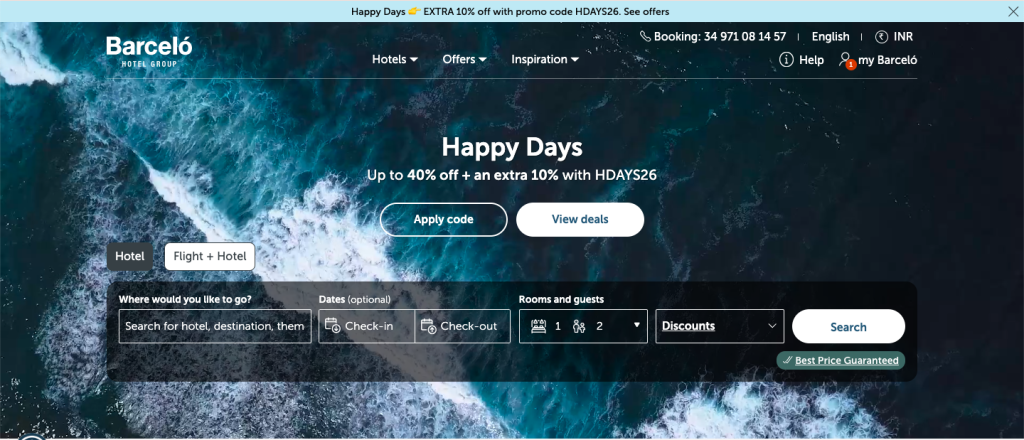Open rooms and guests dropdown arrow
Screen dimensions: 1024x440
click(x=637, y=325)
